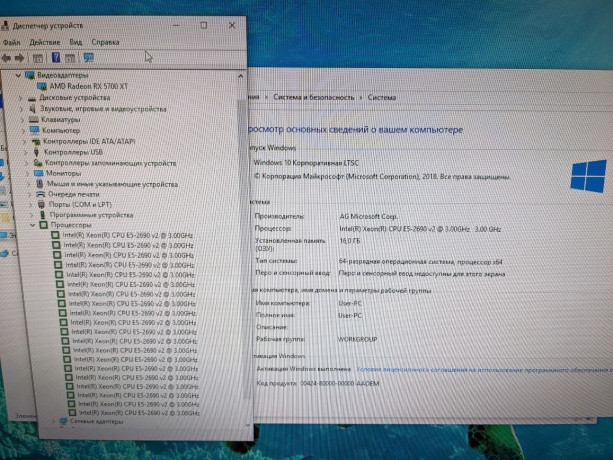Expand the Порты (COM и LPT) node
The width and height of the screenshot is (613, 460).
click(x=30, y=205)
